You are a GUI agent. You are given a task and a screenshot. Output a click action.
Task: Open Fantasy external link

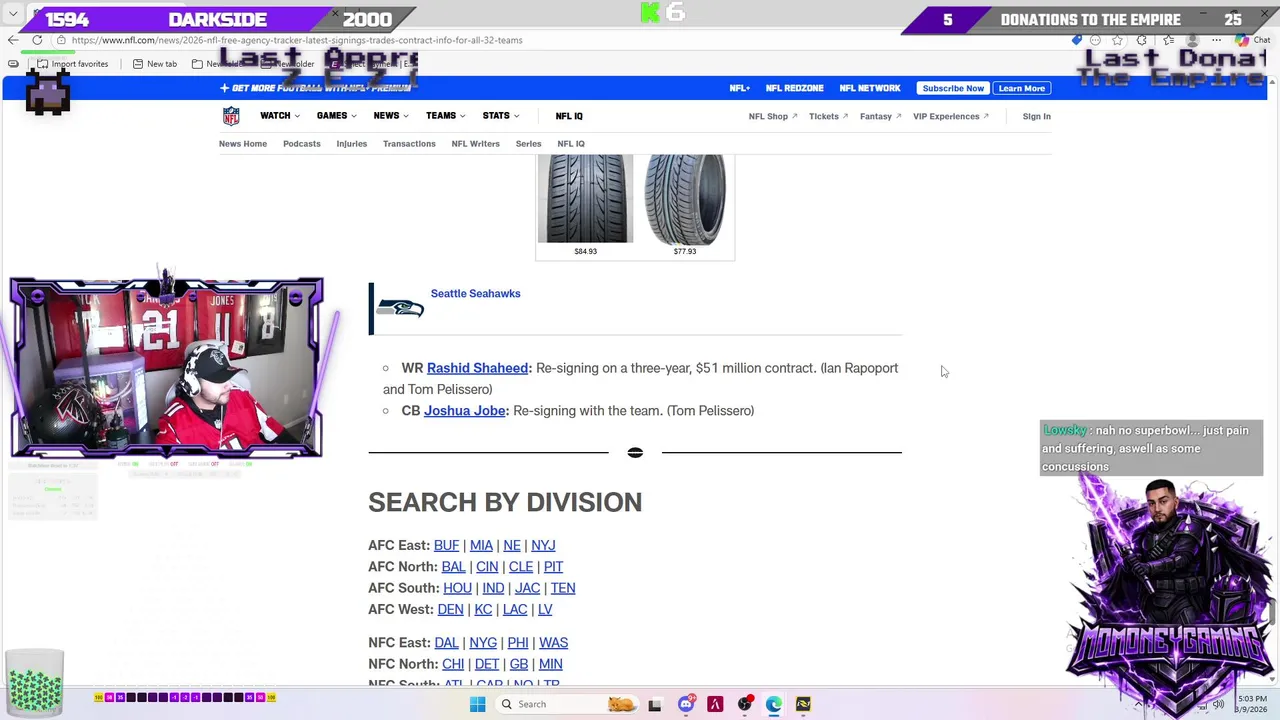point(881,116)
